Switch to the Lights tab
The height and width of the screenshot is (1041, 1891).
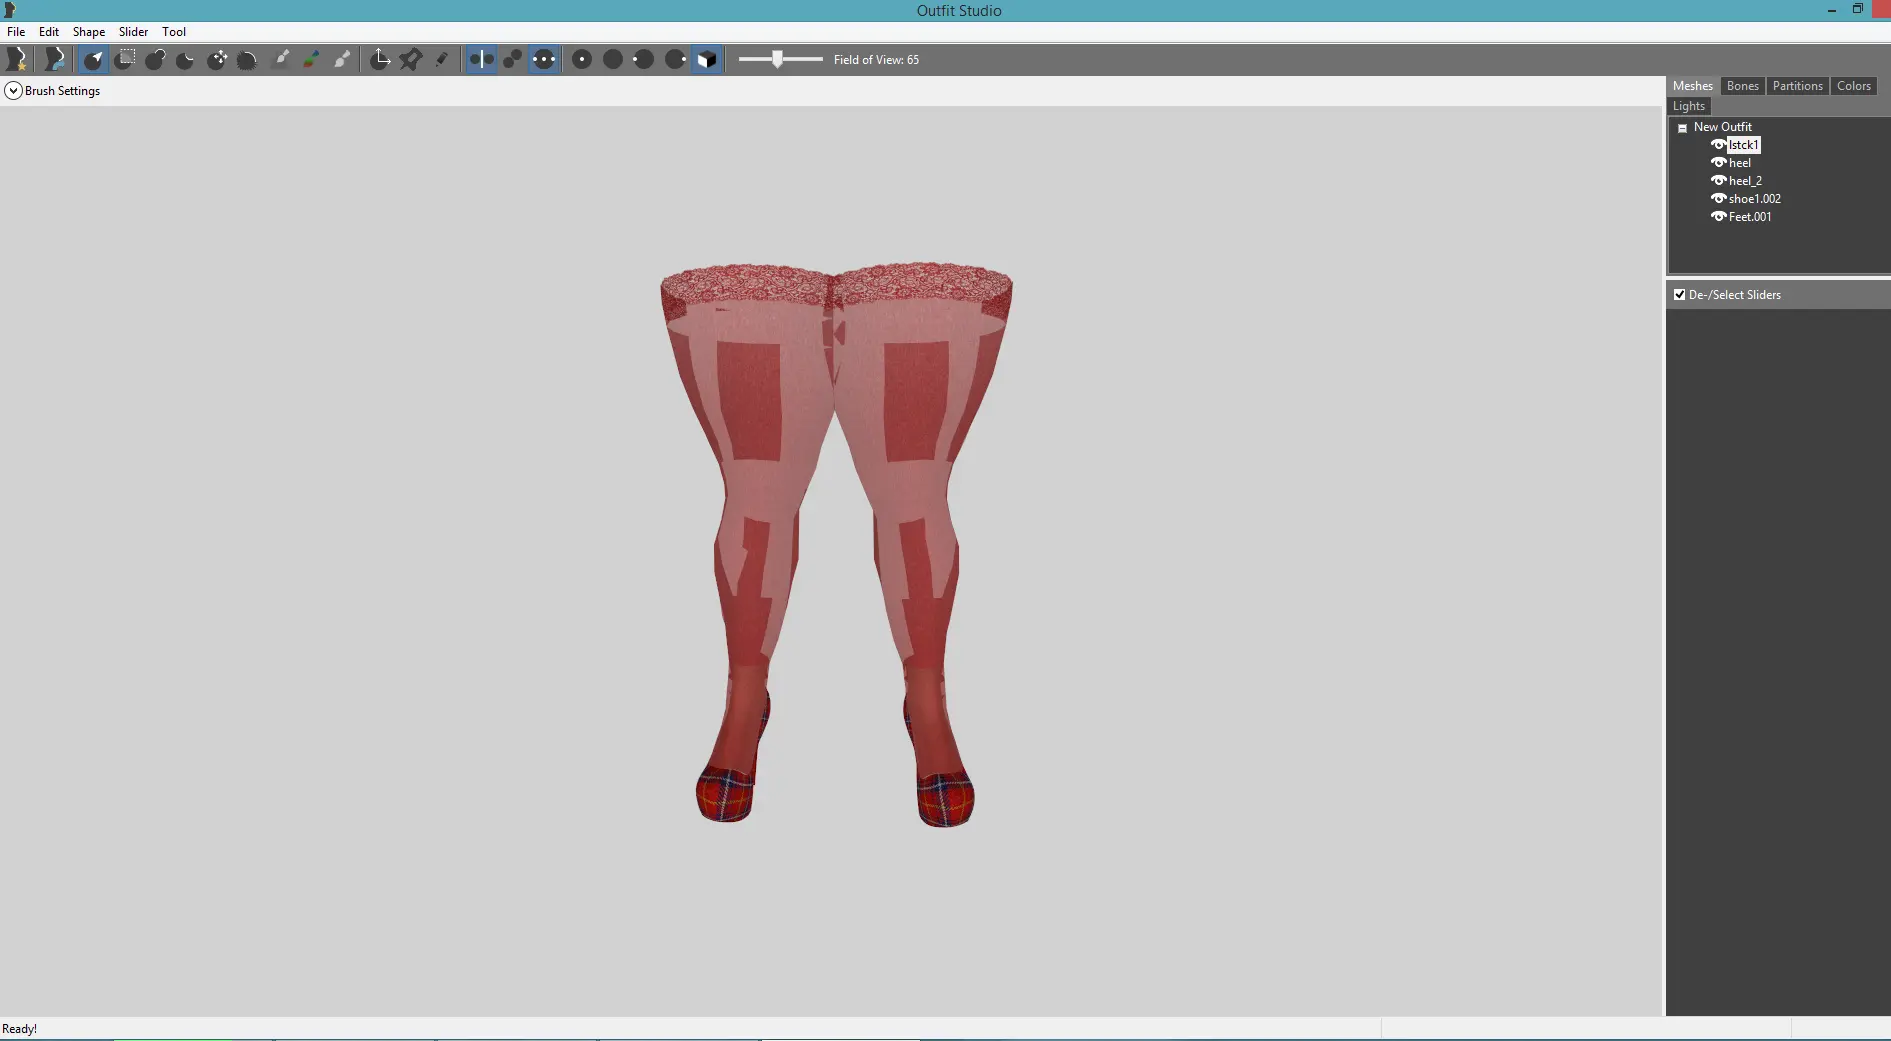1689,106
